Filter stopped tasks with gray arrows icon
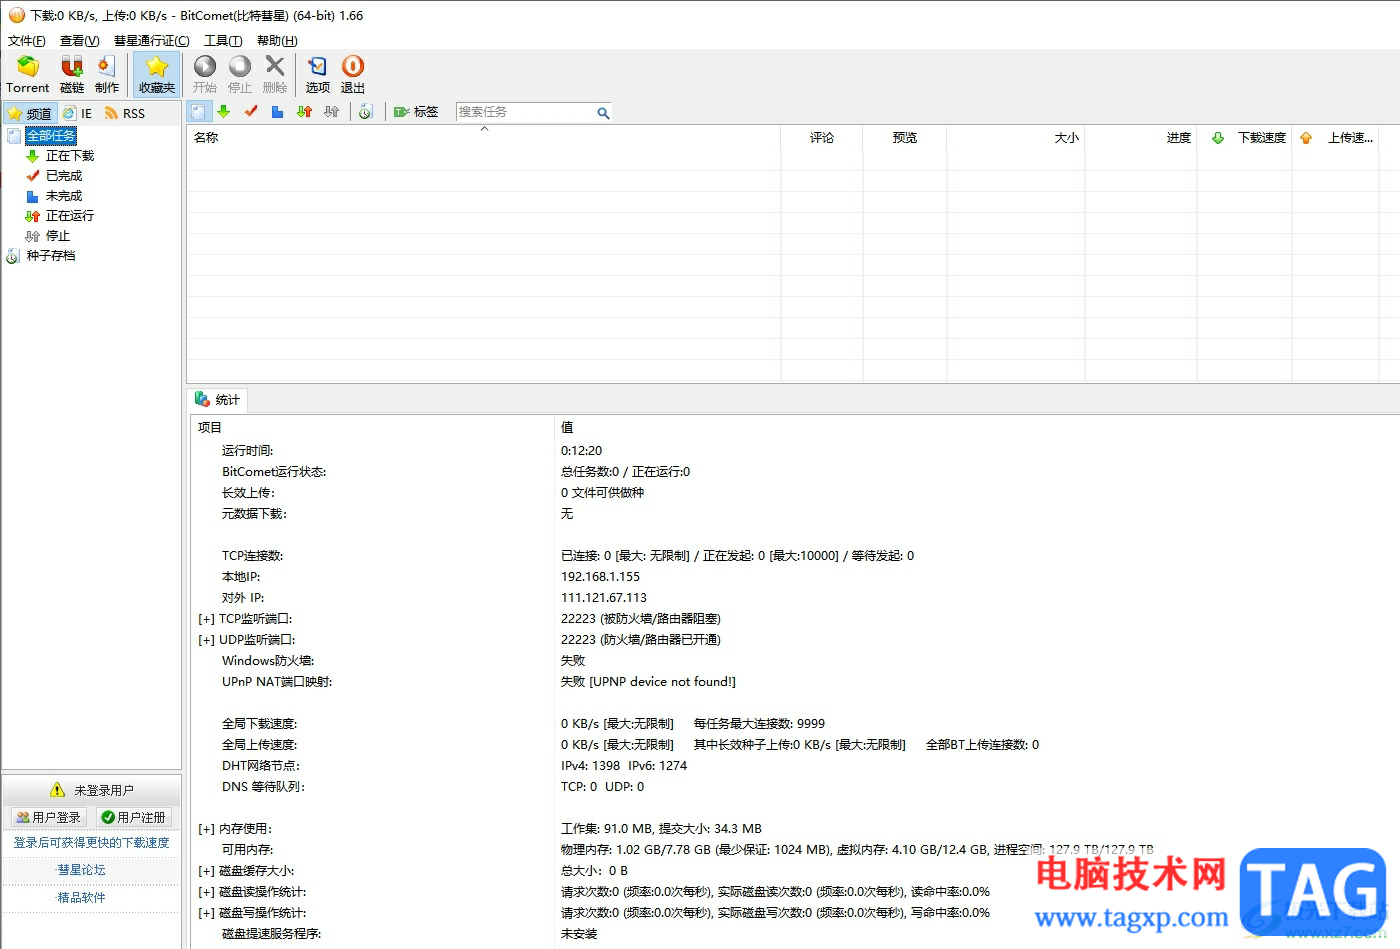Viewport: 1400px width, 949px height. tap(332, 112)
